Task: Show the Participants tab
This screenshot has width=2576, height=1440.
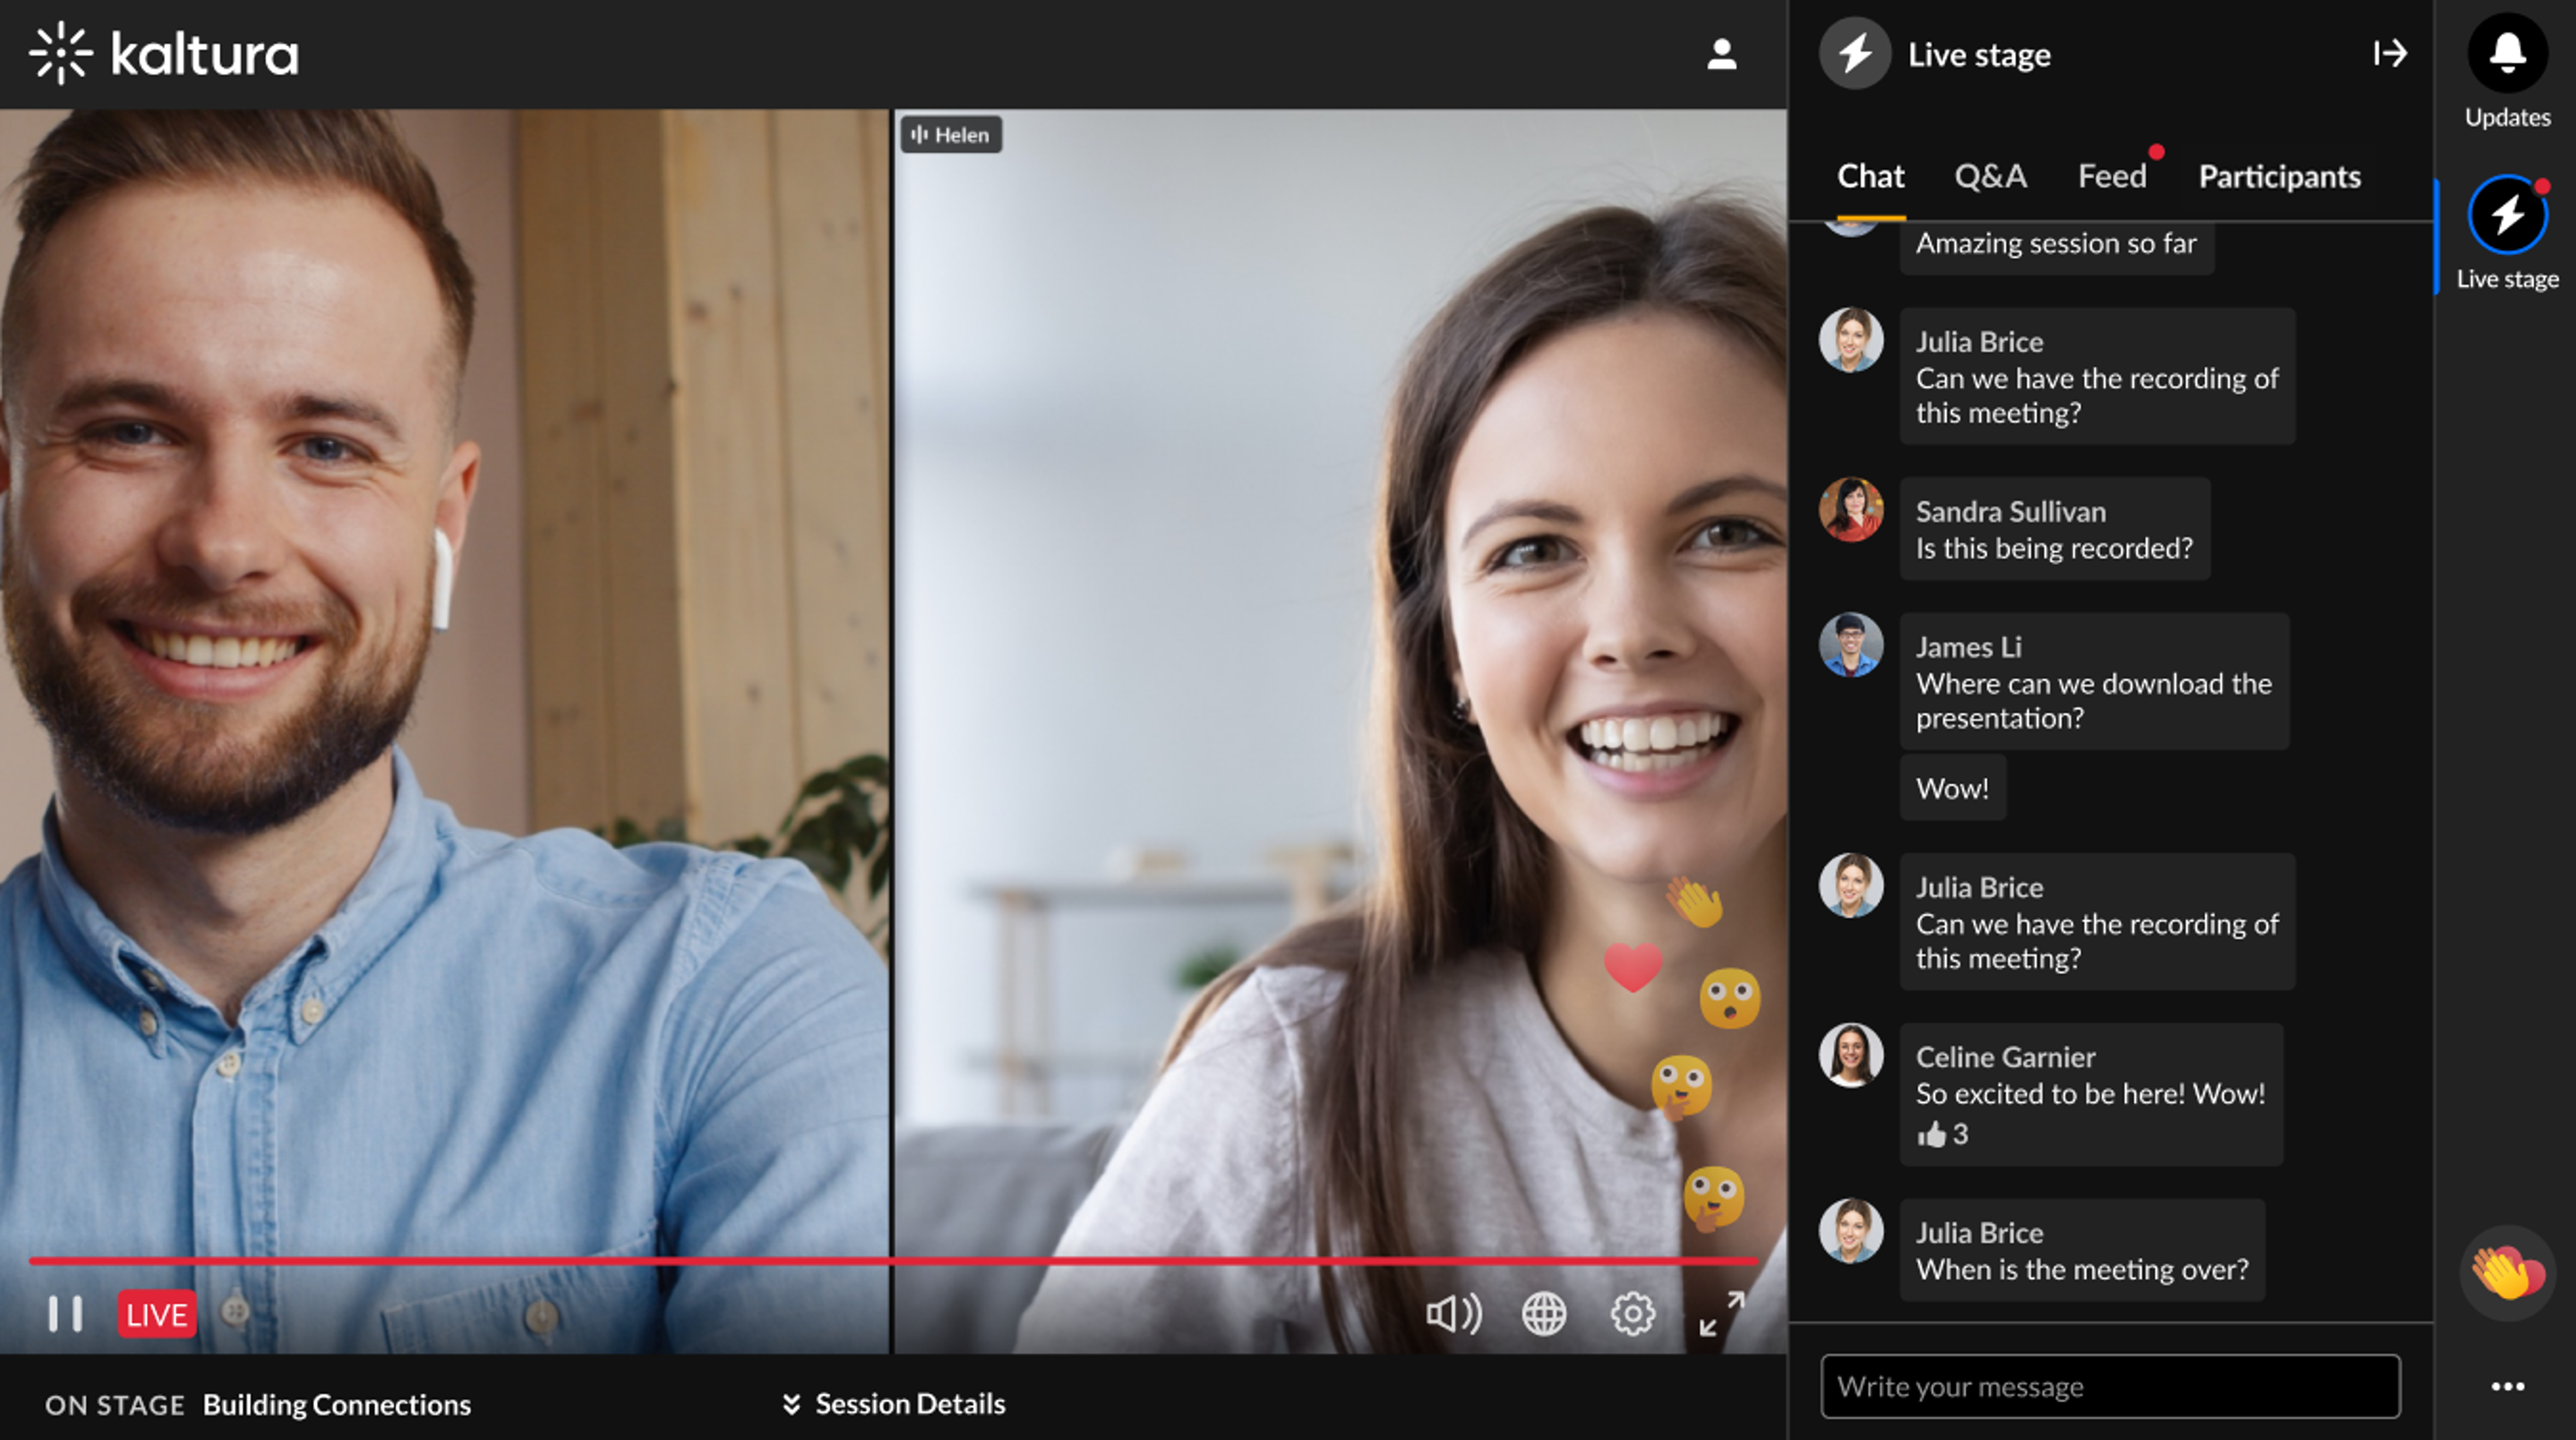Action: [x=2279, y=177]
